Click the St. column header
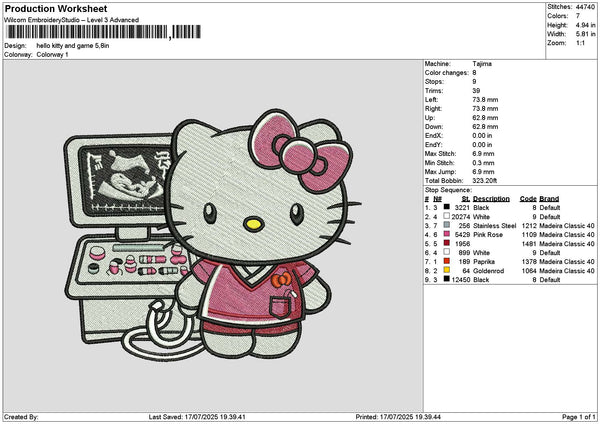600x424 pixels. pyautogui.click(x=466, y=199)
